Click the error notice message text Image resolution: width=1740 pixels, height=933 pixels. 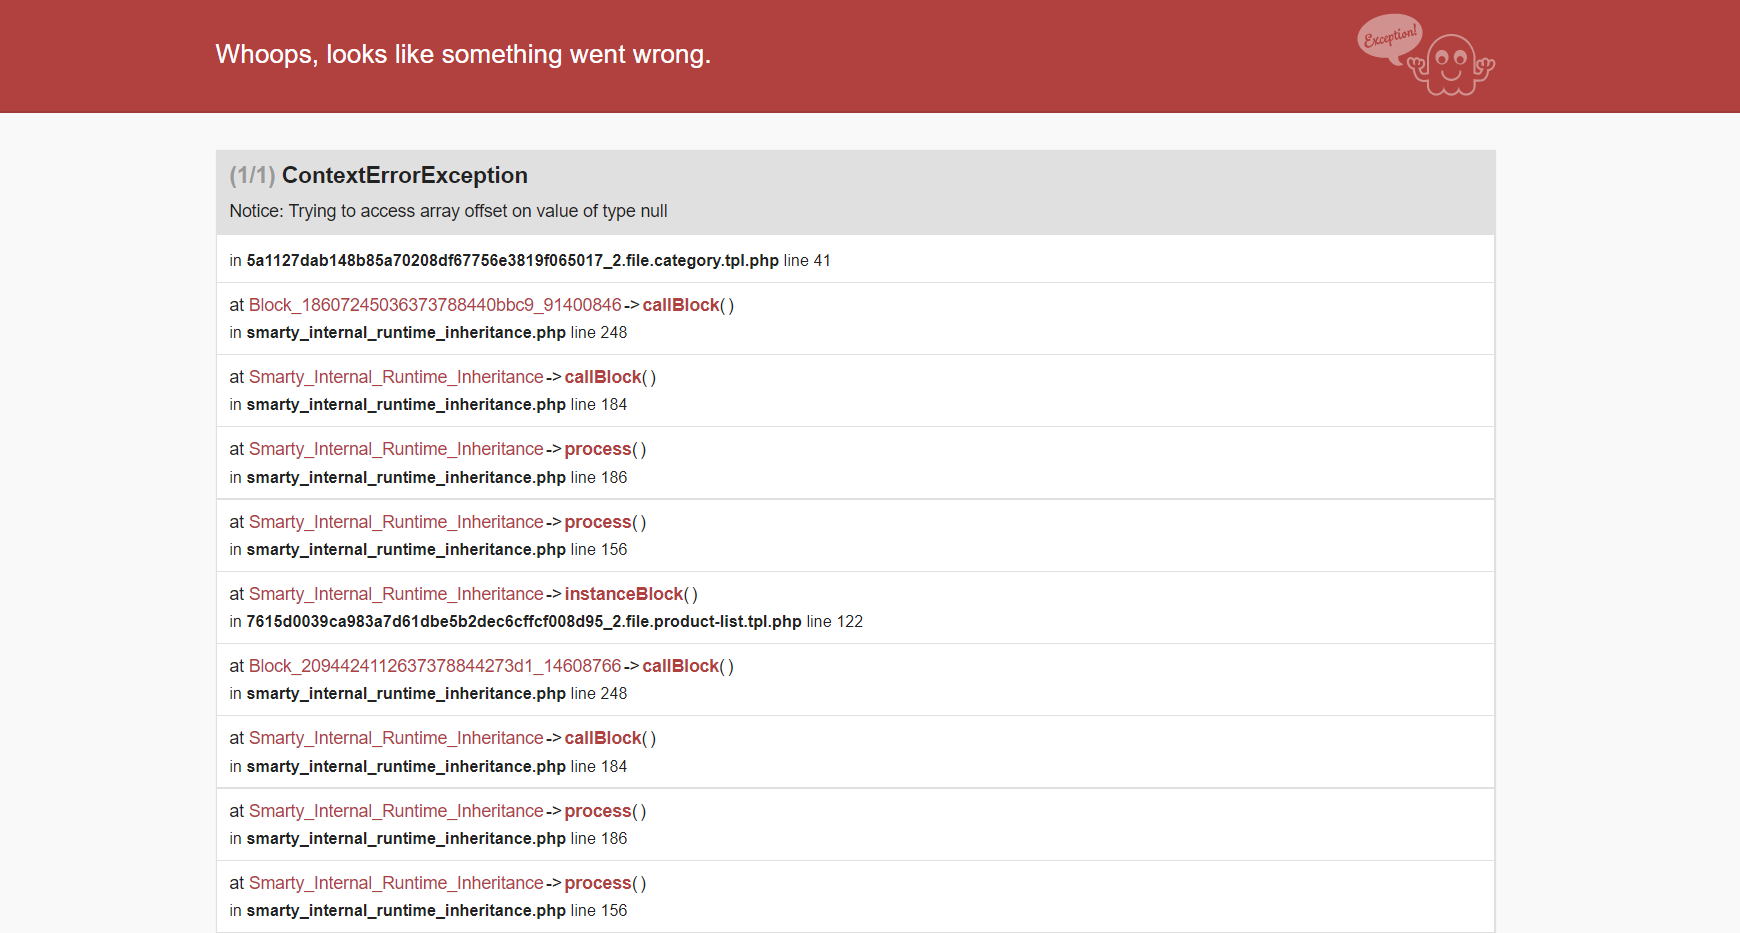pyautogui.click(x=448, y=211)
